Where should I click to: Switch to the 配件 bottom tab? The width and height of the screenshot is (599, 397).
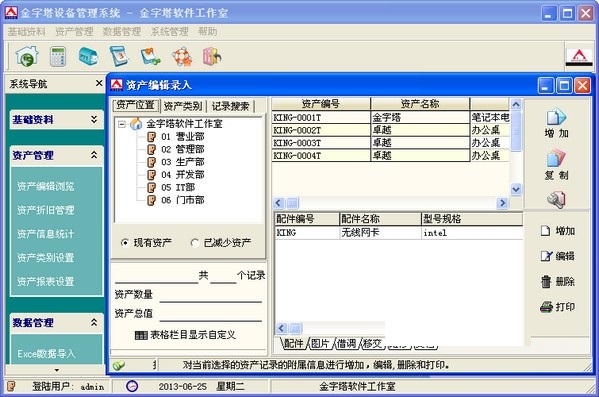tap(293, 344)
